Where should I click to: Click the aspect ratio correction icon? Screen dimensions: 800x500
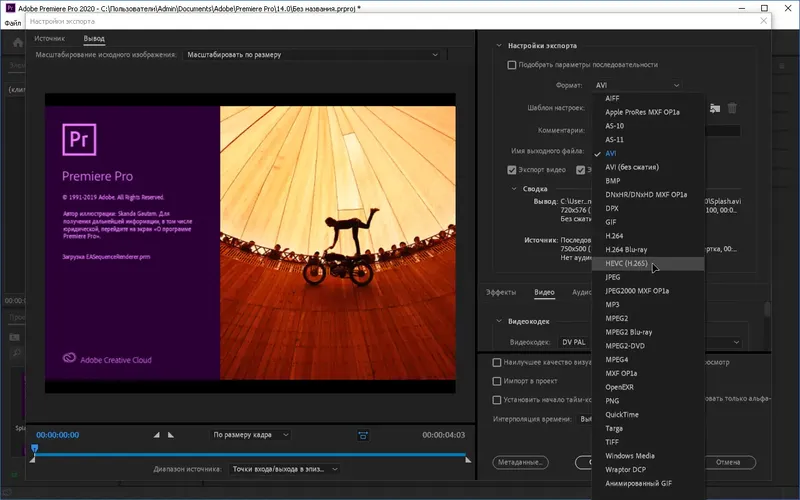[363, 435]
